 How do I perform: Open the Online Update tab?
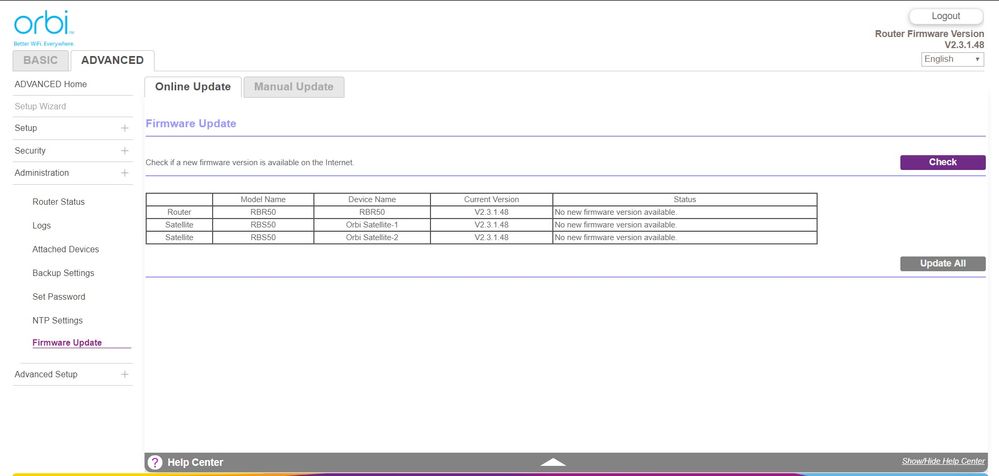pos(192,87)
